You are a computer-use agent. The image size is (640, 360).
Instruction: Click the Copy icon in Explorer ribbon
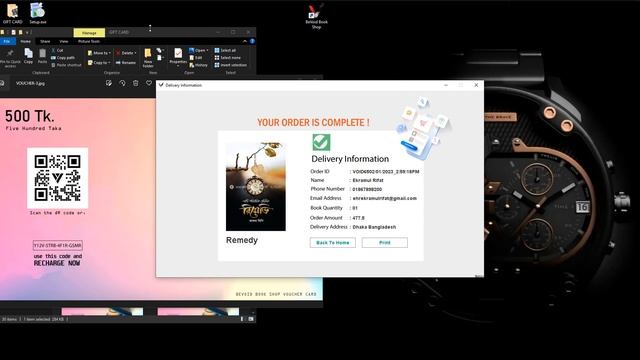28,56
